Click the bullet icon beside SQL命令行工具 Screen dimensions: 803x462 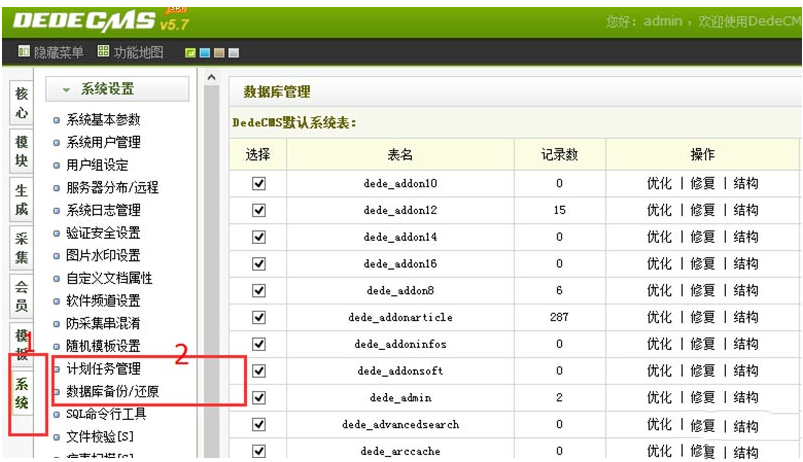click(57, 415)
